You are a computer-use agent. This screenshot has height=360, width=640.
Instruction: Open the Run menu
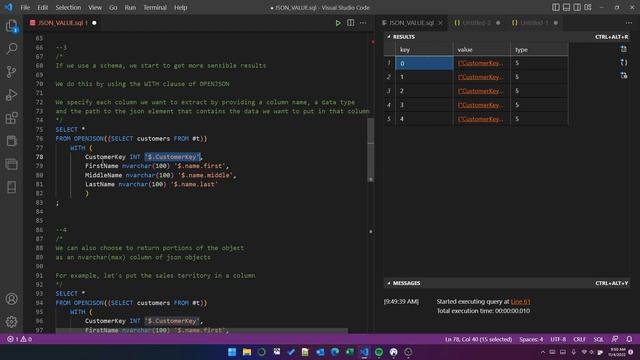[130, 7]
